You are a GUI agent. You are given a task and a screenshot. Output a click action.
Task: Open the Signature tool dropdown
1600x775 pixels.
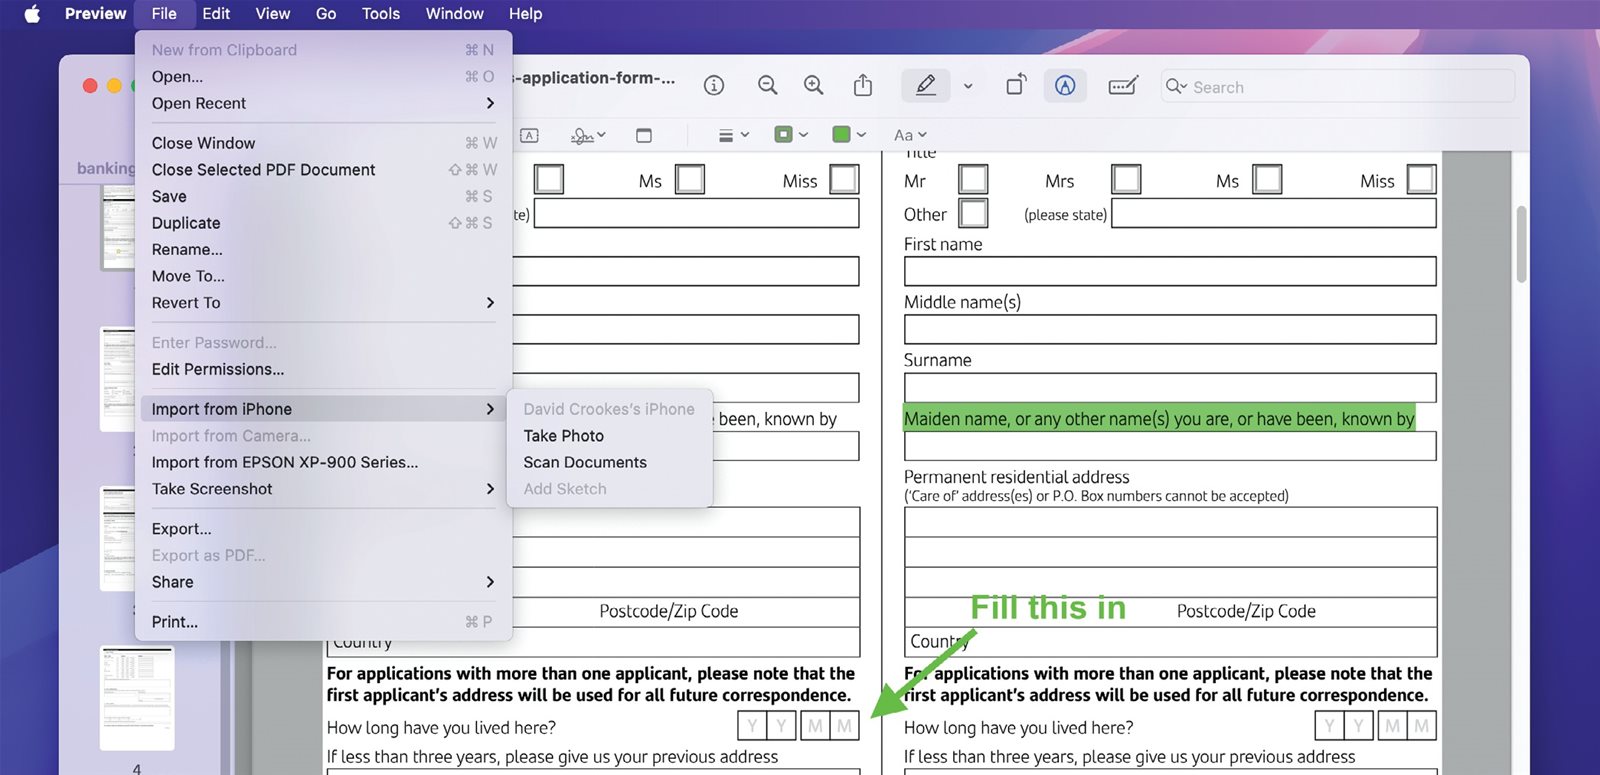tap(588, 135)
